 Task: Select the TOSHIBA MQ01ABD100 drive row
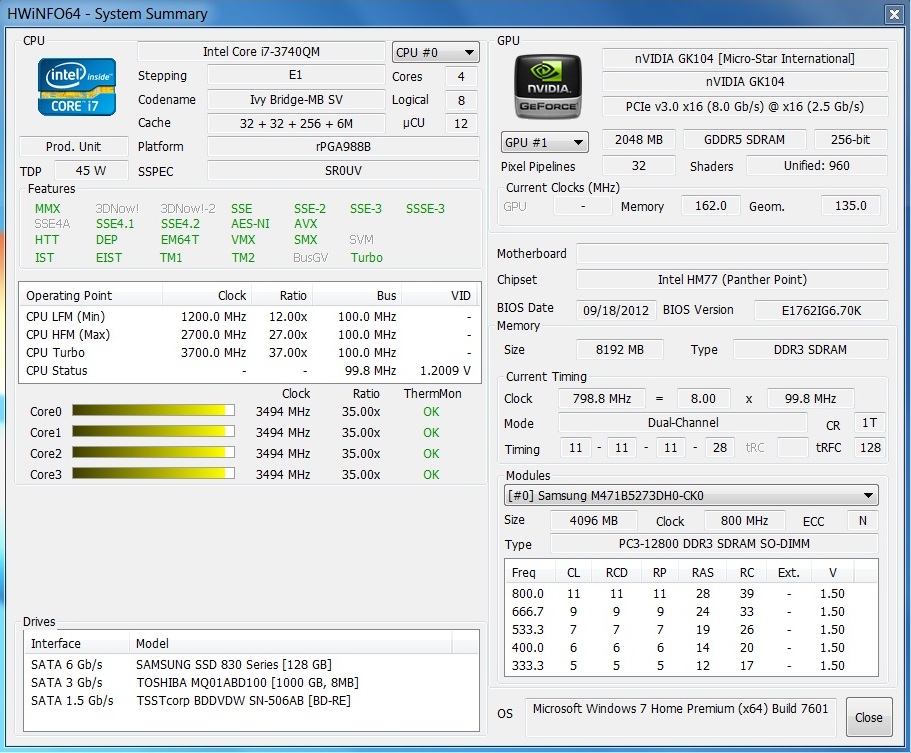click(x=251, y=682)
